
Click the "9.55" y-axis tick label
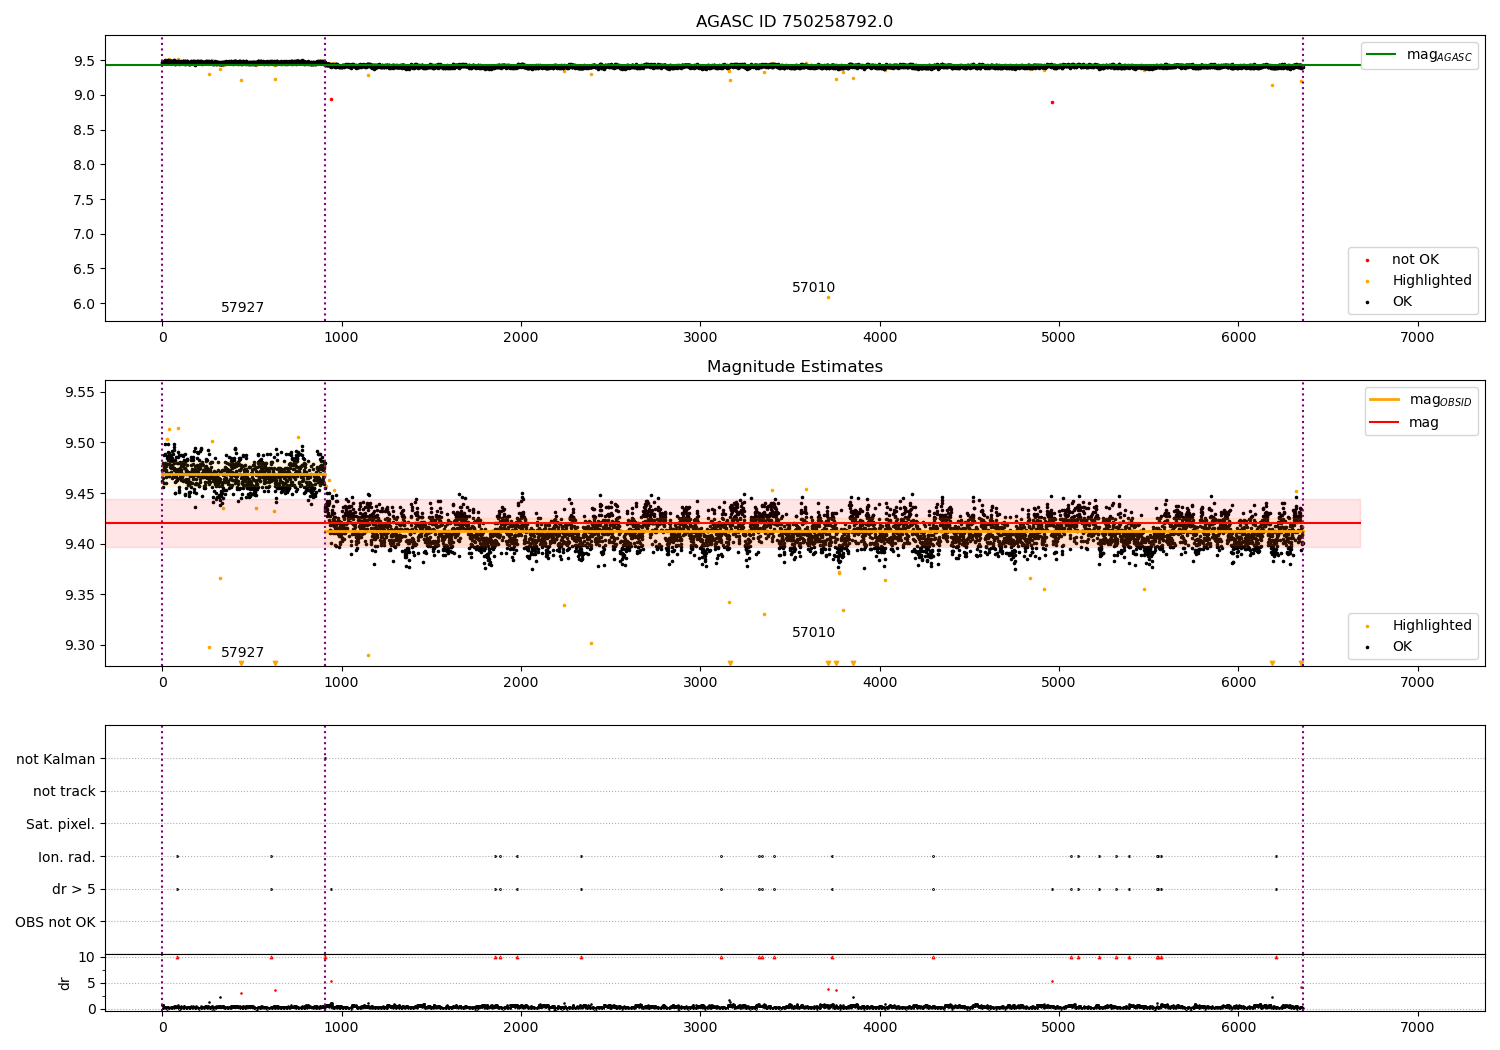coord(78,392)
